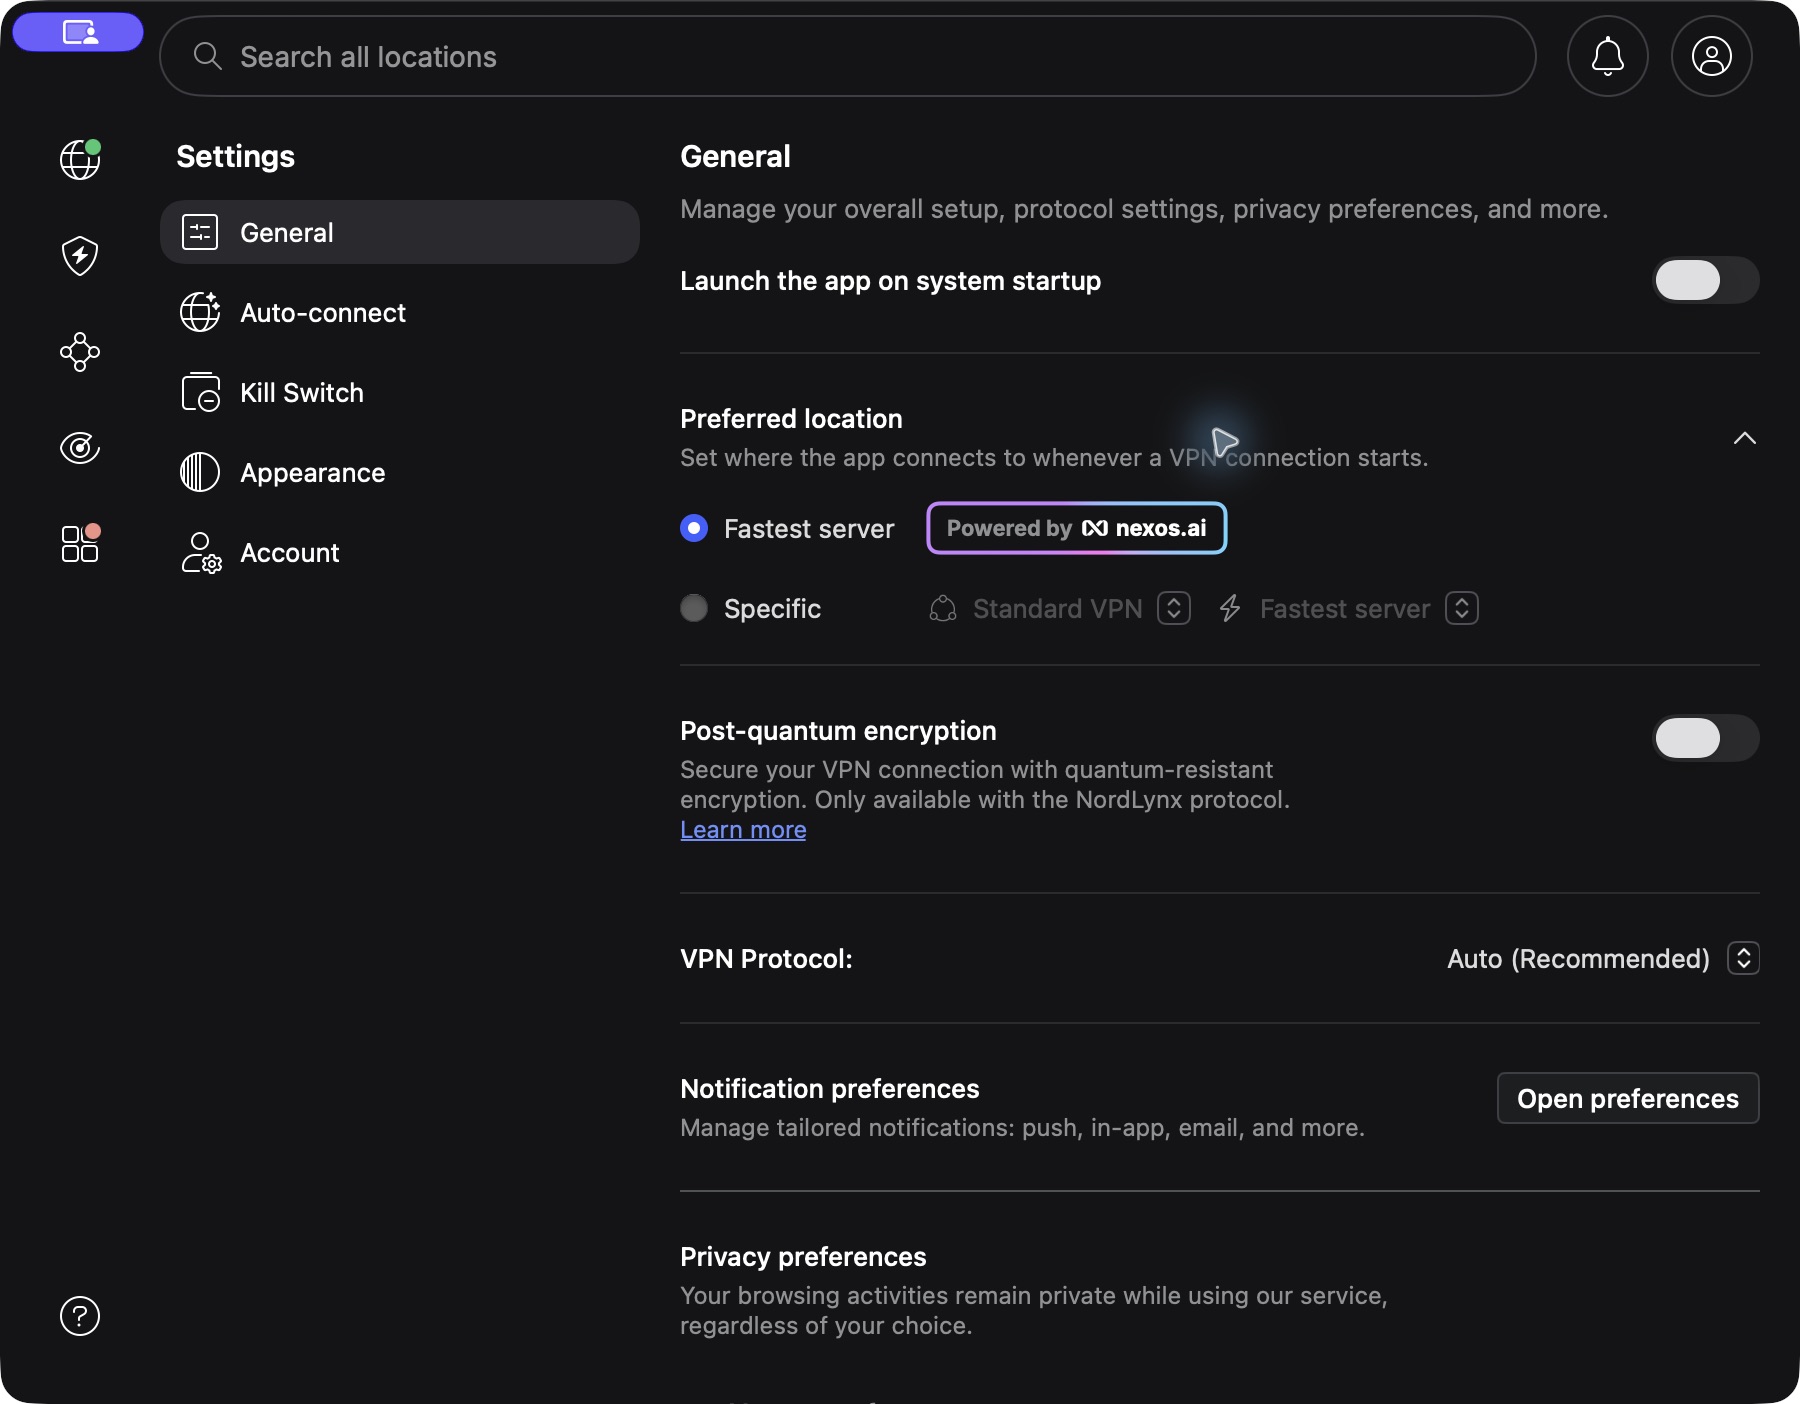Go to Appearance settings
Screen dimensions: 1800x1404
(x=400, y=472)
